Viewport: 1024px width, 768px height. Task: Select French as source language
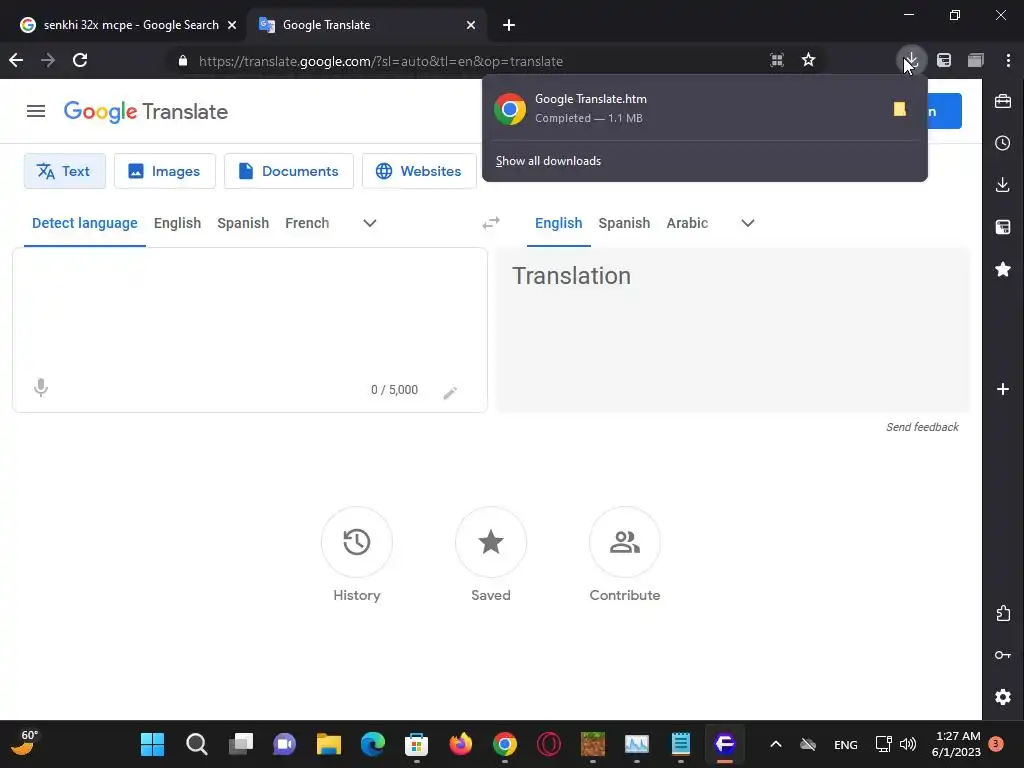pyautogui.click(x=307, y=223)
